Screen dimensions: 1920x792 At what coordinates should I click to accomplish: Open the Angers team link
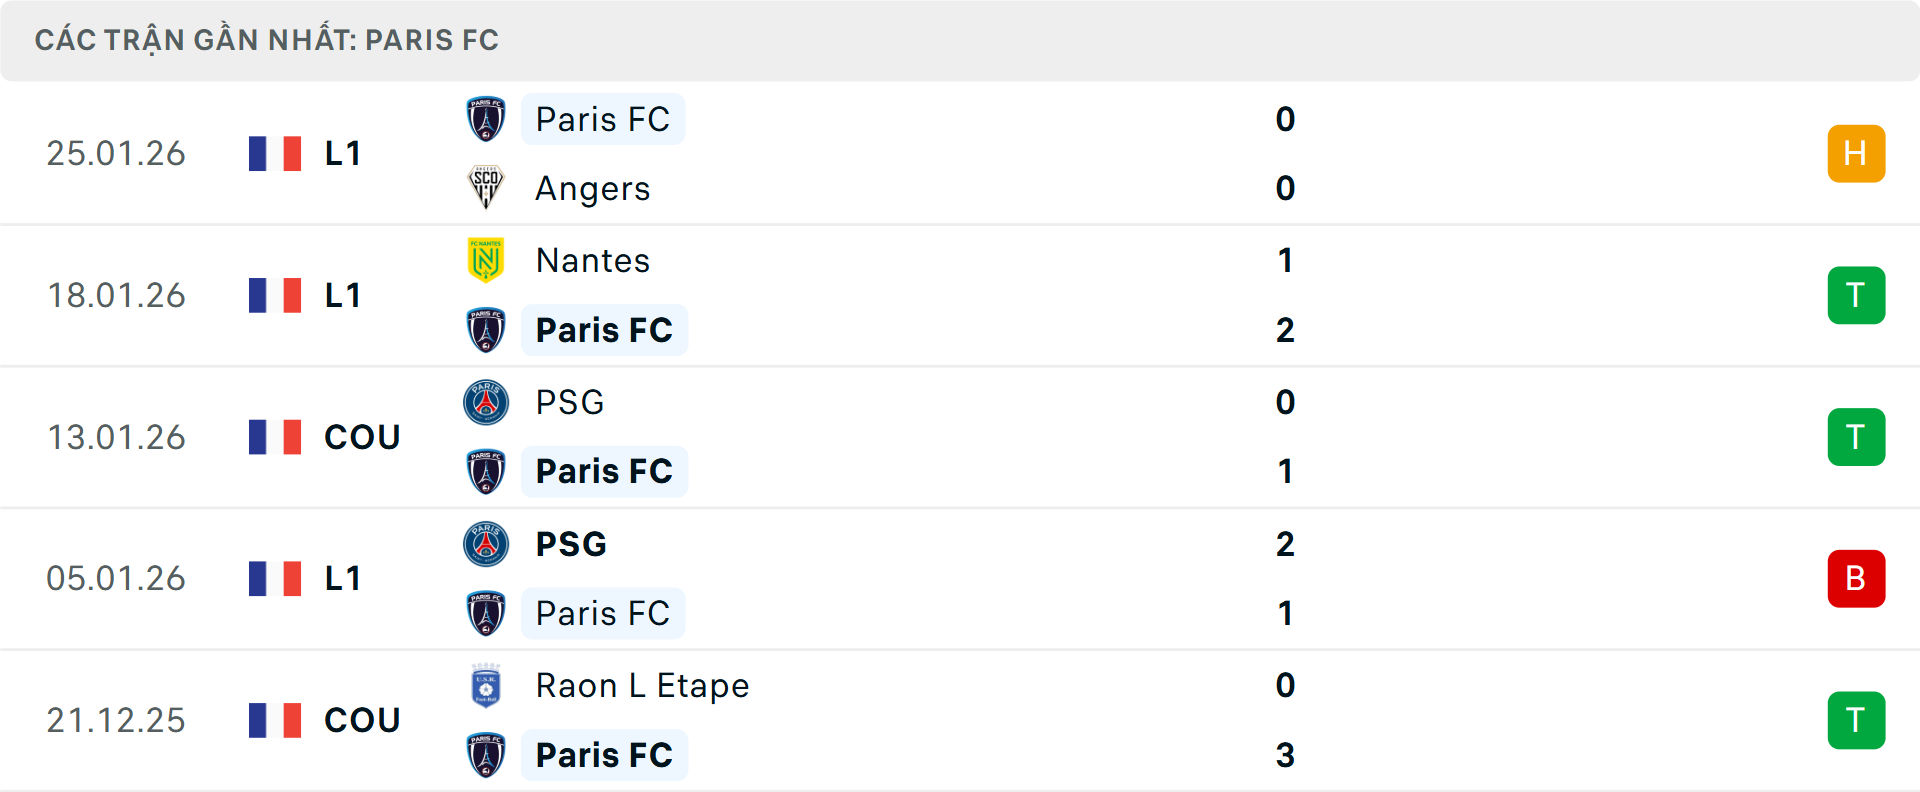point(593,188)
